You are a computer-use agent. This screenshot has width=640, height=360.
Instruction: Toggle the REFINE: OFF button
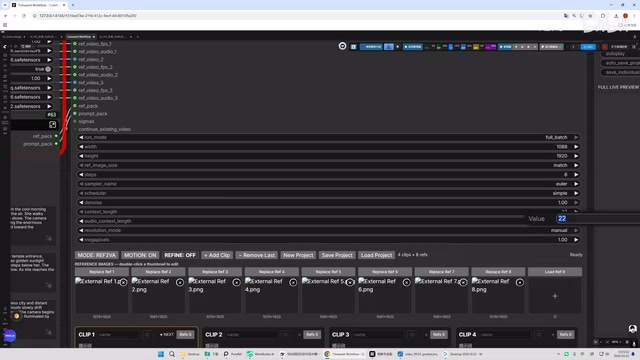tap(180, 255)
